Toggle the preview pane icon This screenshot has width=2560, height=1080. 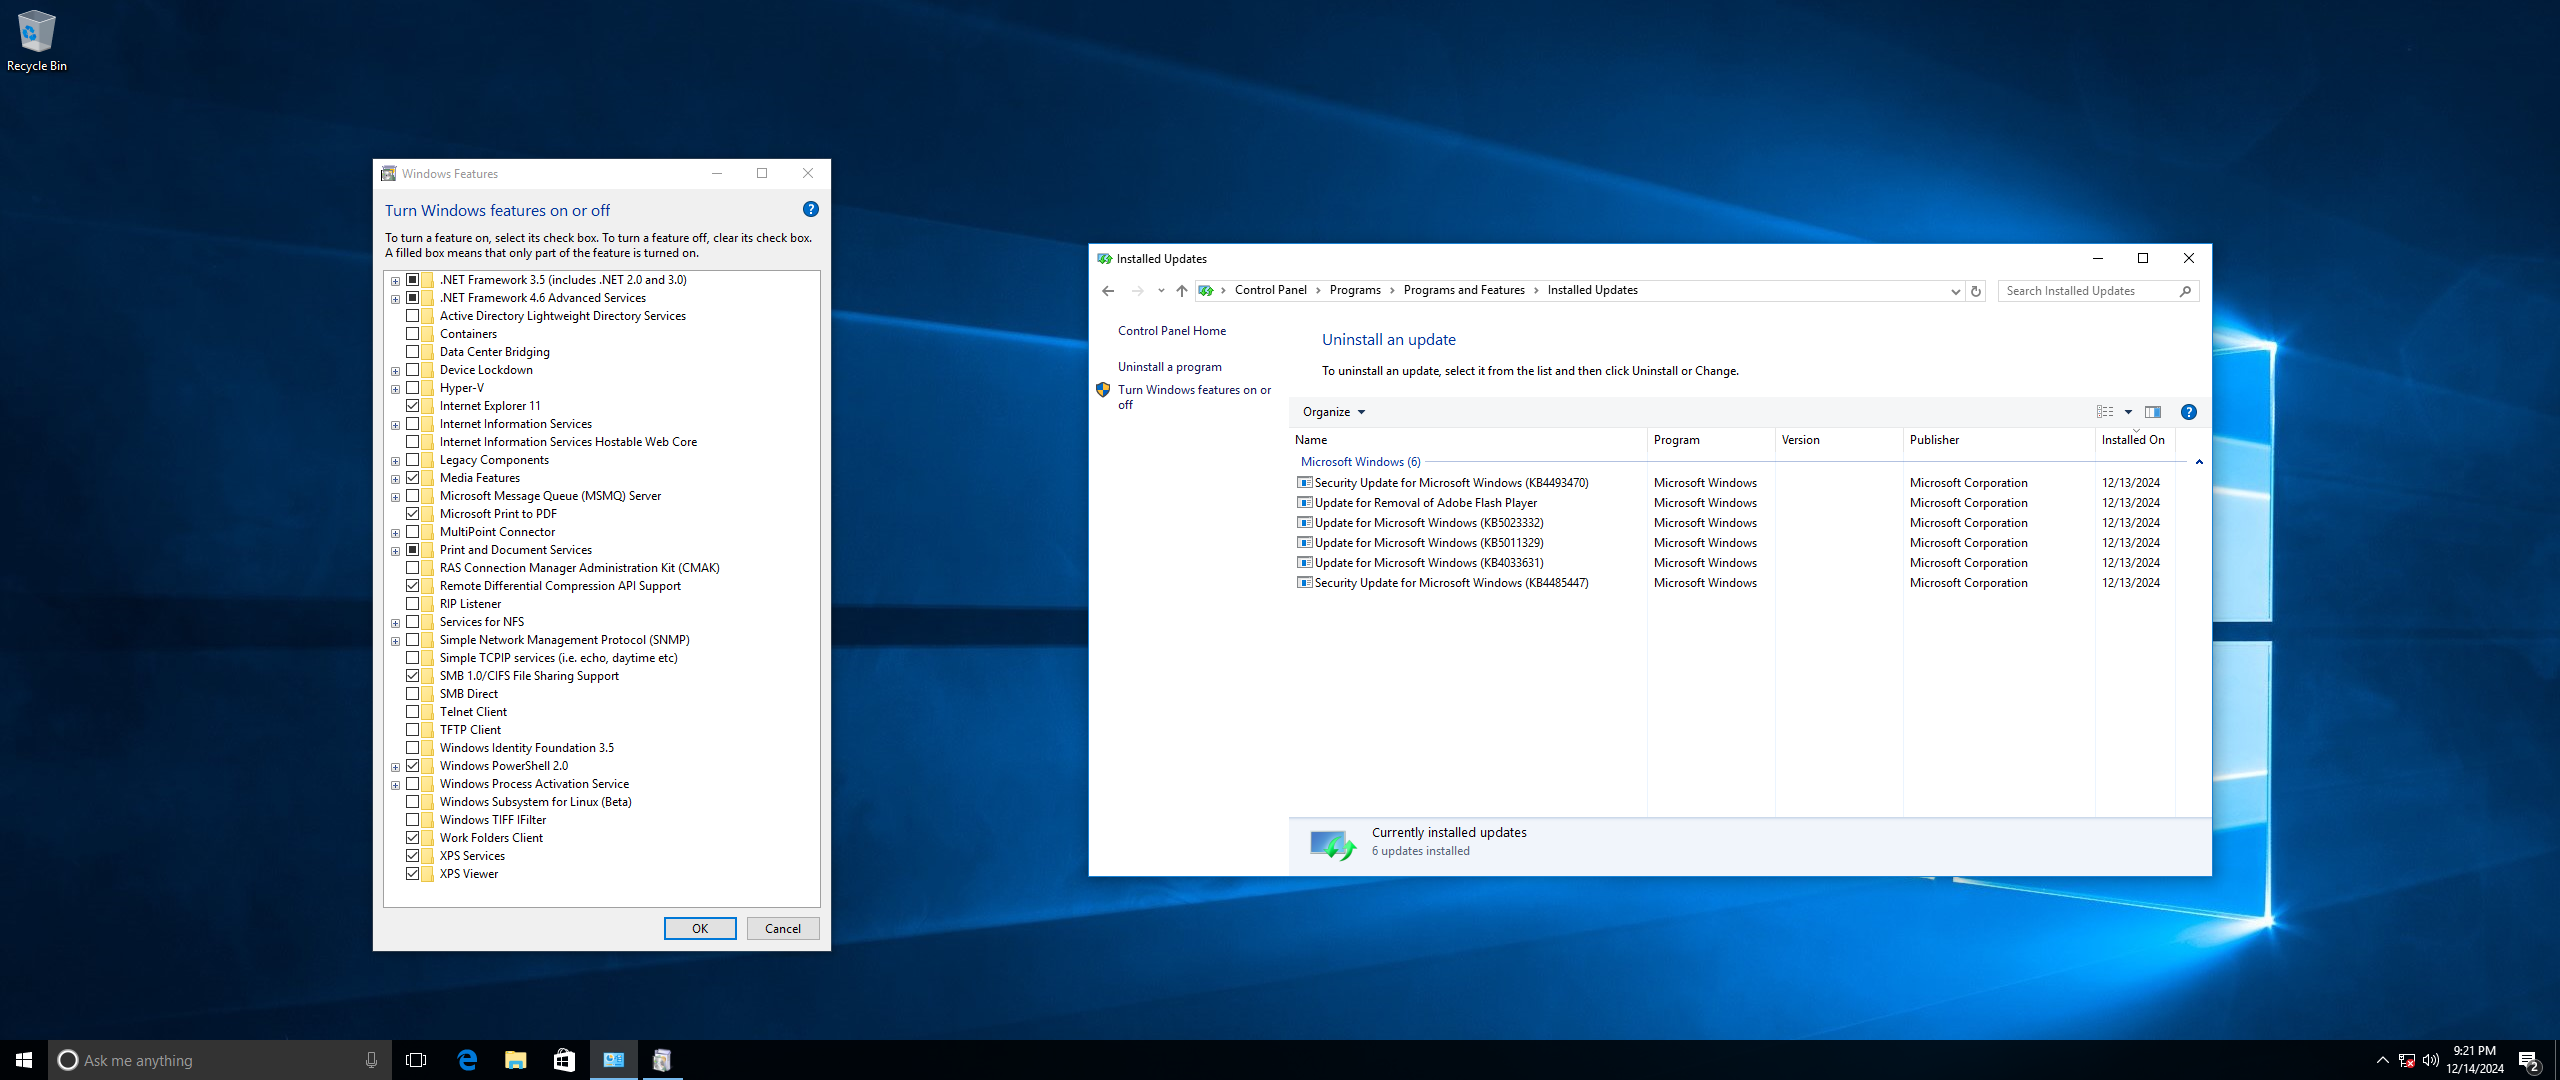2153,412
